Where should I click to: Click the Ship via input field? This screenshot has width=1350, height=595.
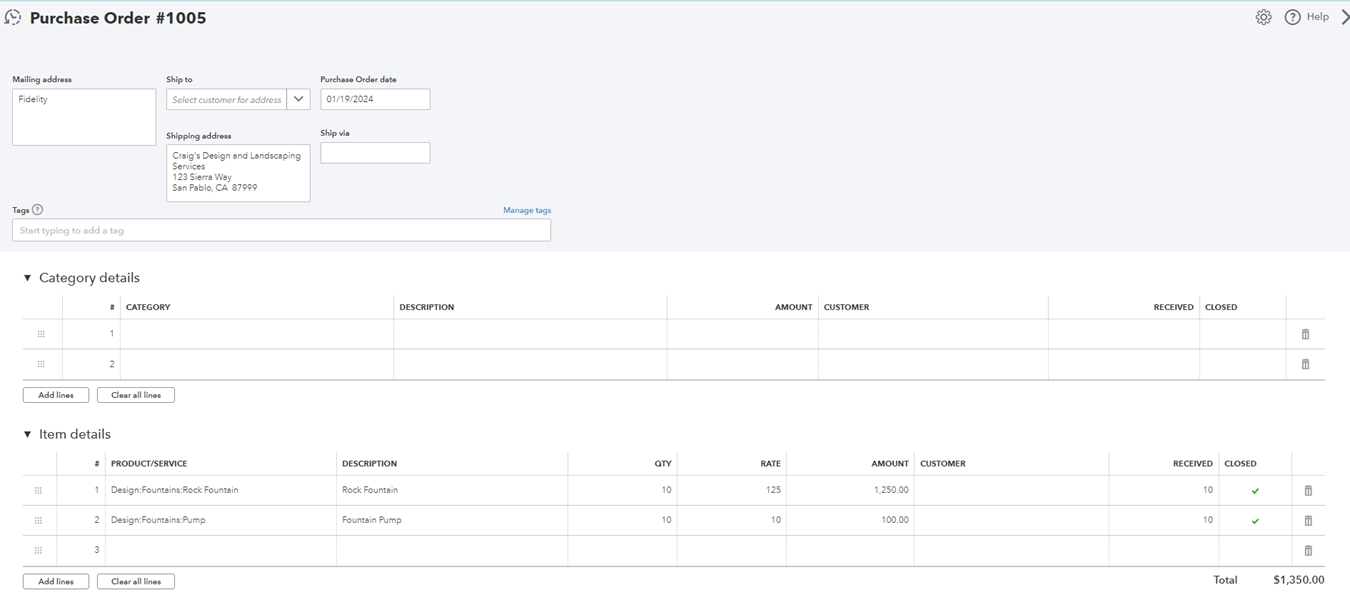375,153
